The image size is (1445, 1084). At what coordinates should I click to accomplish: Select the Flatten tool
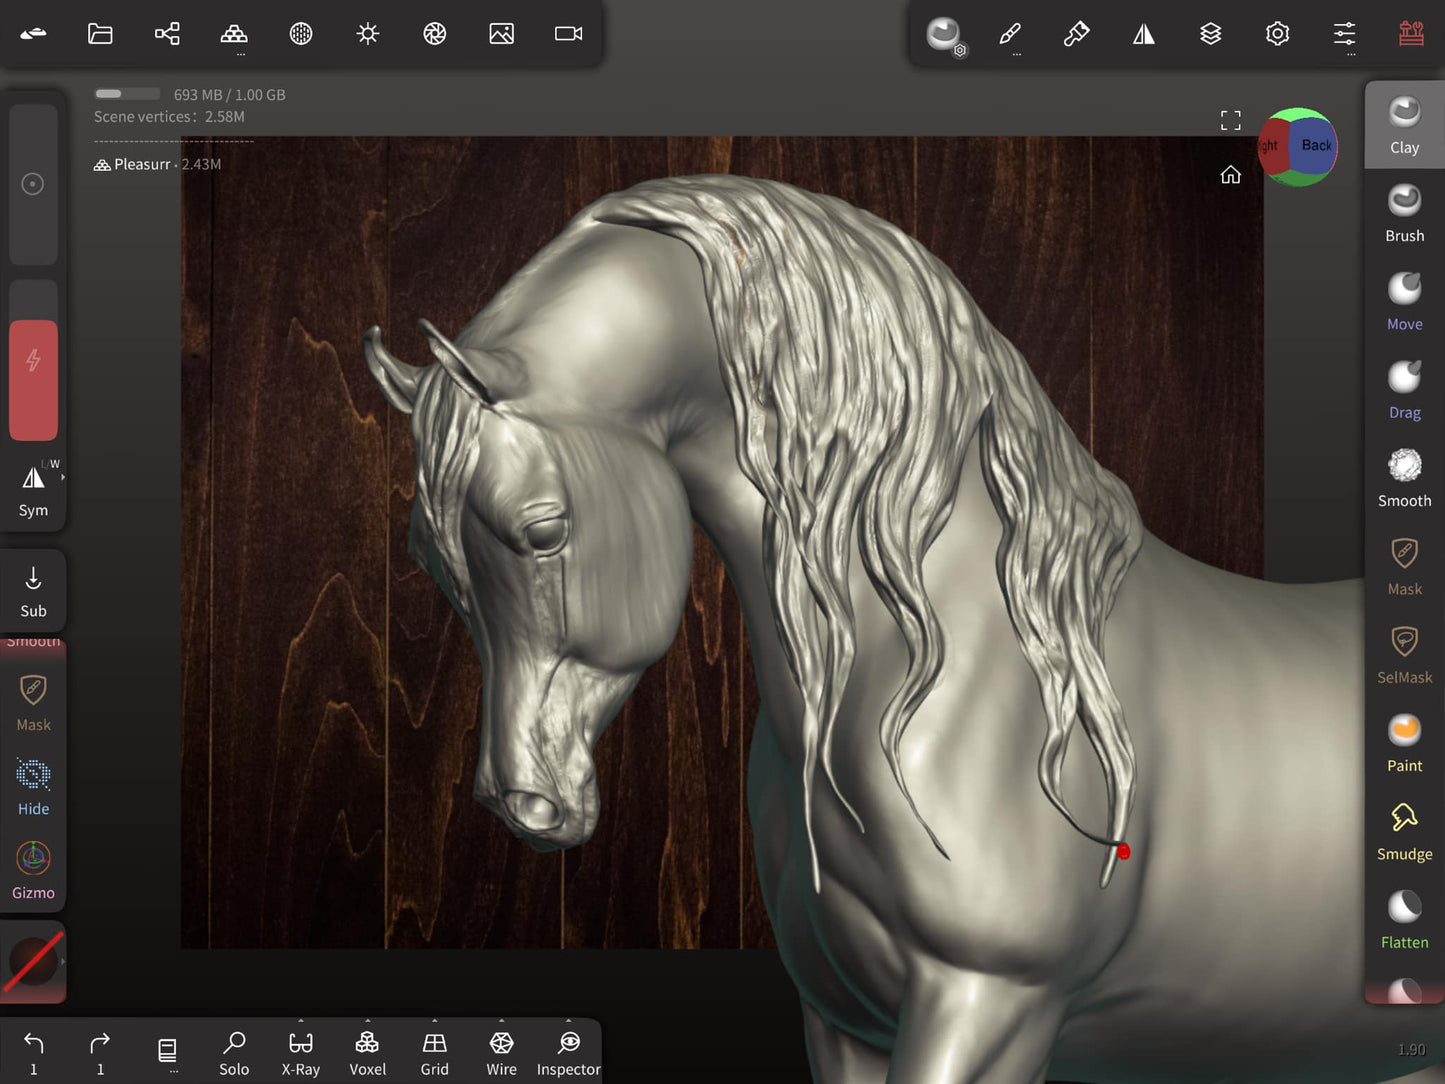(x=1404, y=919)
